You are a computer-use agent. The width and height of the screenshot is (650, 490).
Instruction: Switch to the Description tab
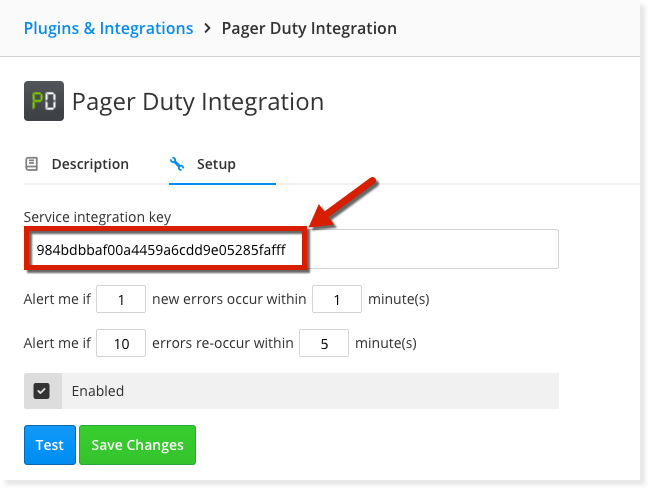(77, 164)
